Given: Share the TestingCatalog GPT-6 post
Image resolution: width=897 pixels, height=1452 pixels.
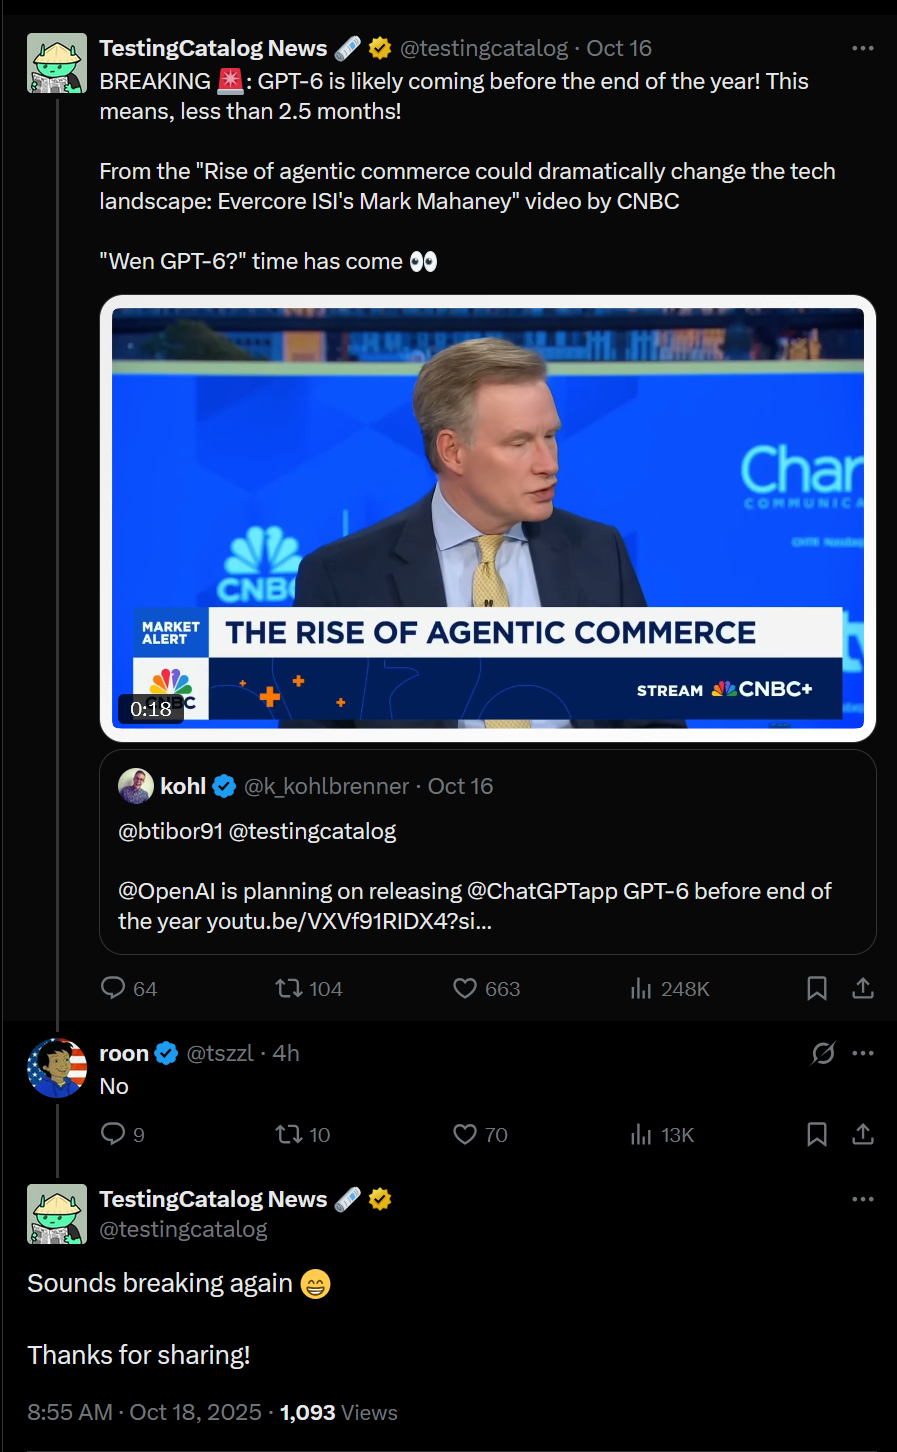Looking at the screenshot, I should [x=863, y=988].
